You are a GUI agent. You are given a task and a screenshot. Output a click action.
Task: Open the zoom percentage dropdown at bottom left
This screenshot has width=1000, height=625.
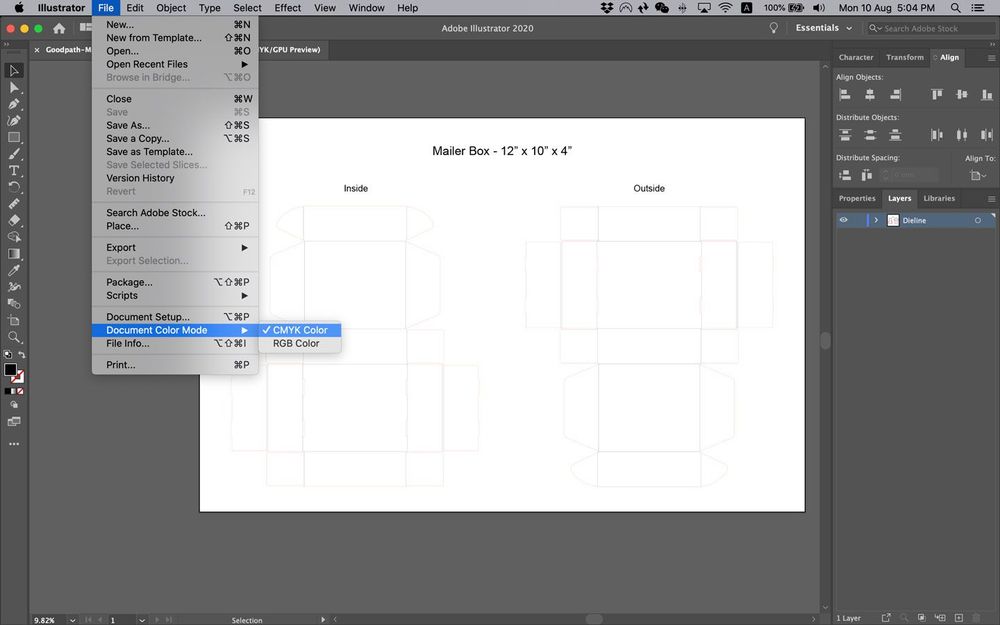[73, 619]
